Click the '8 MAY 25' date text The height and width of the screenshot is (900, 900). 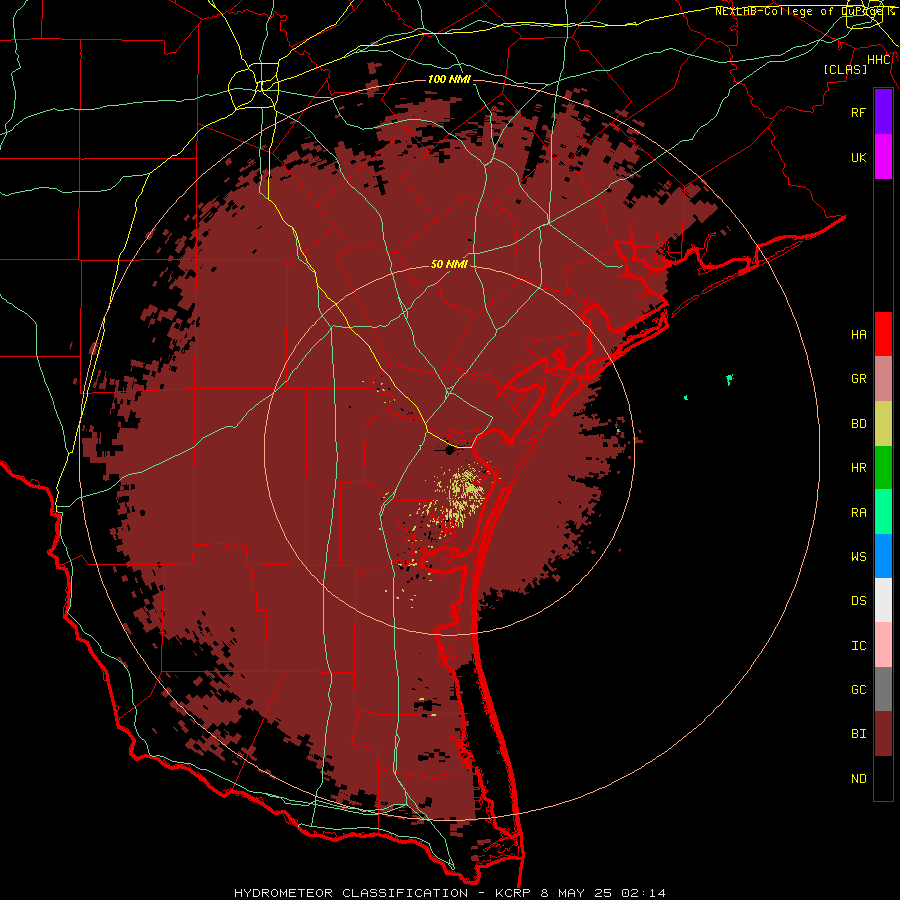coord(574,893)
